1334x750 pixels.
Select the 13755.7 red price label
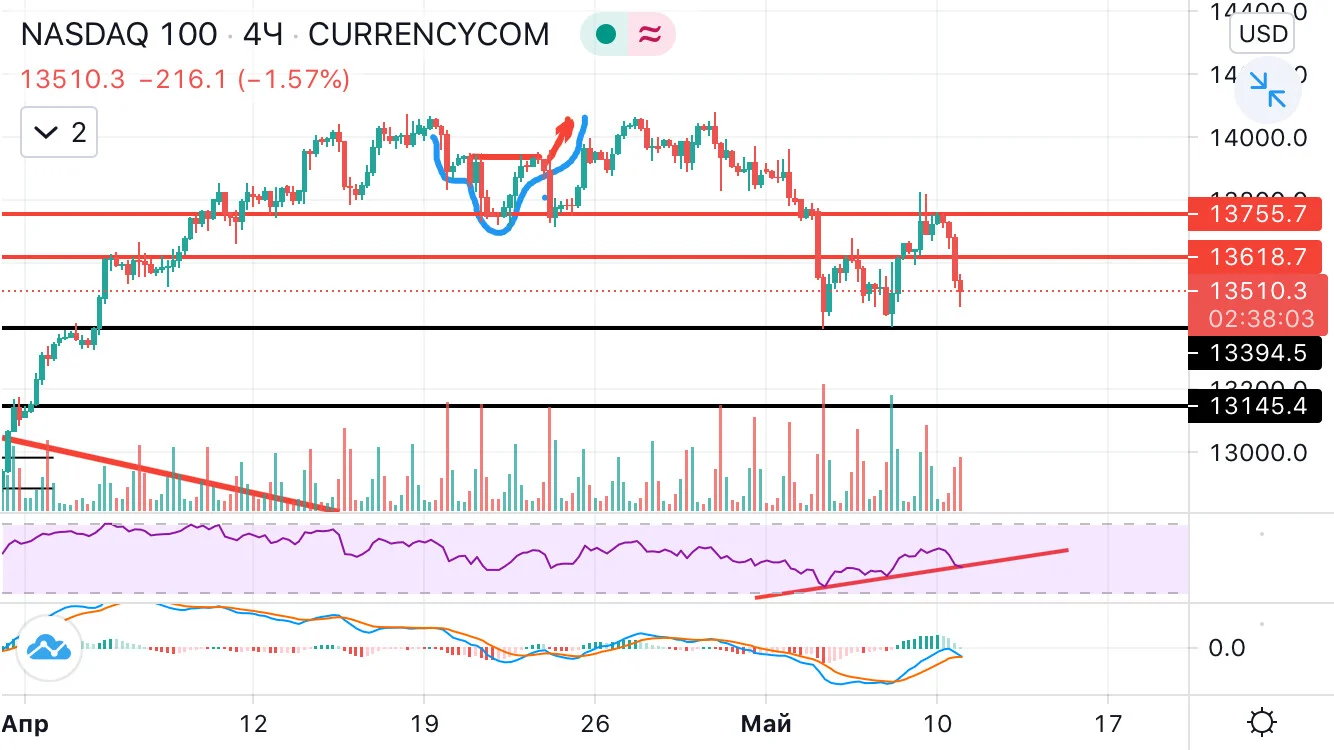point(1257,214)
